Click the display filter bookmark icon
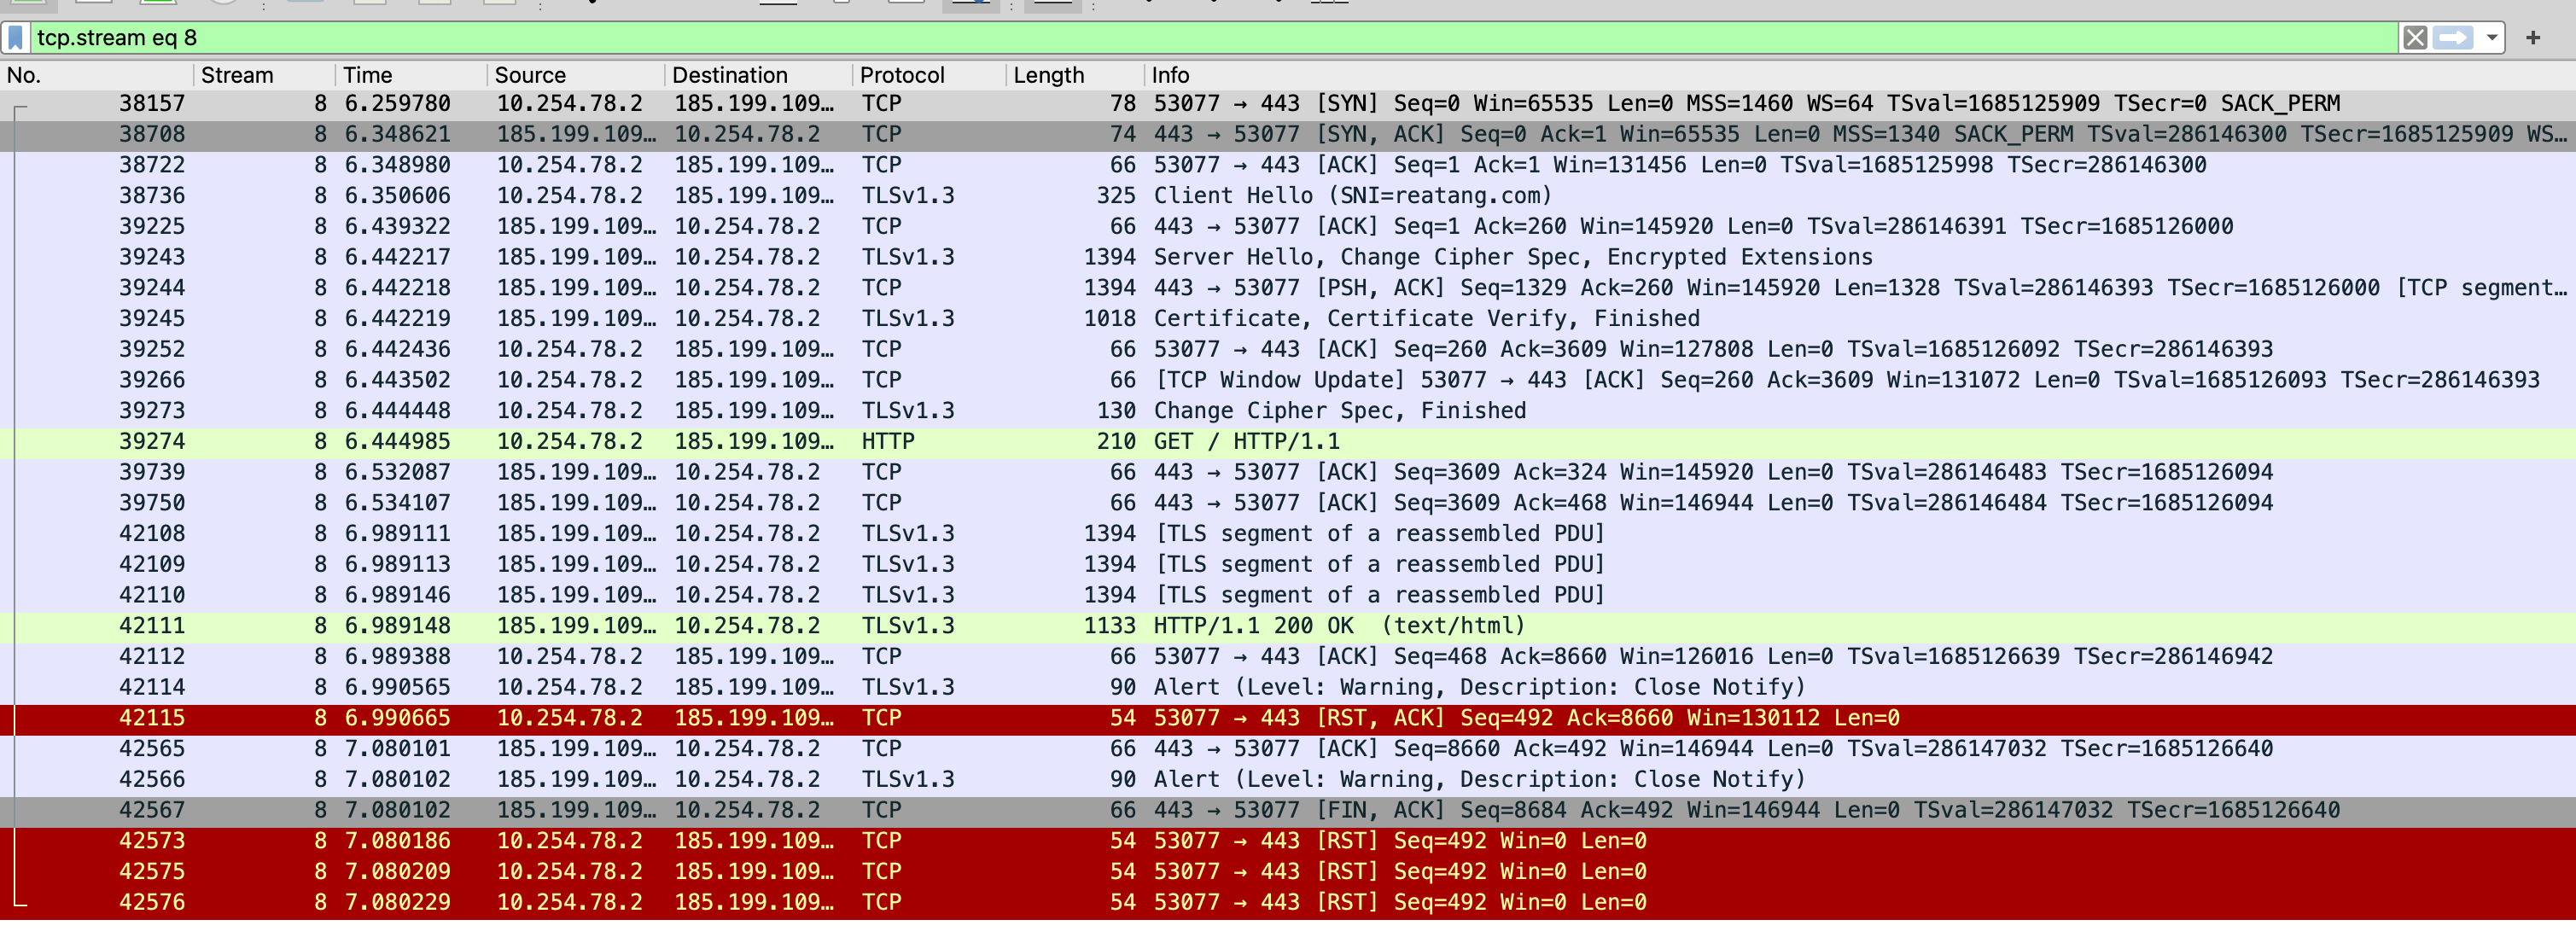The image size is (2576, 949). [16, 38]
